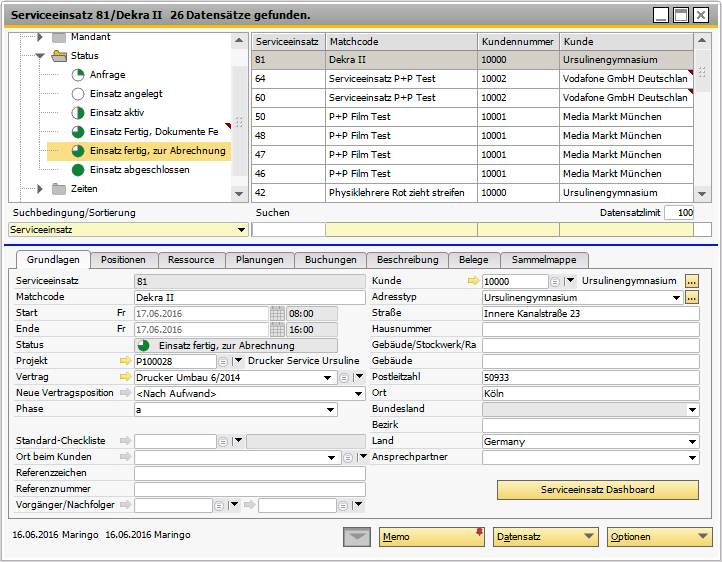Click the Serviceeinsatz Dashboard button
Image resolution: width=722 pixels, height=562 pixels.
click(597, 490)
